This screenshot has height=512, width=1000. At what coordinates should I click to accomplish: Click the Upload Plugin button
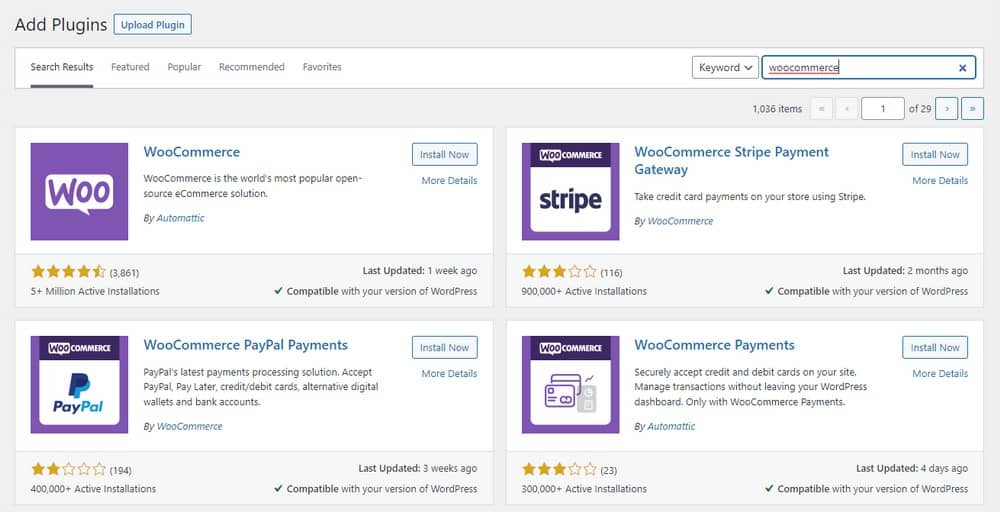point(152,25)
